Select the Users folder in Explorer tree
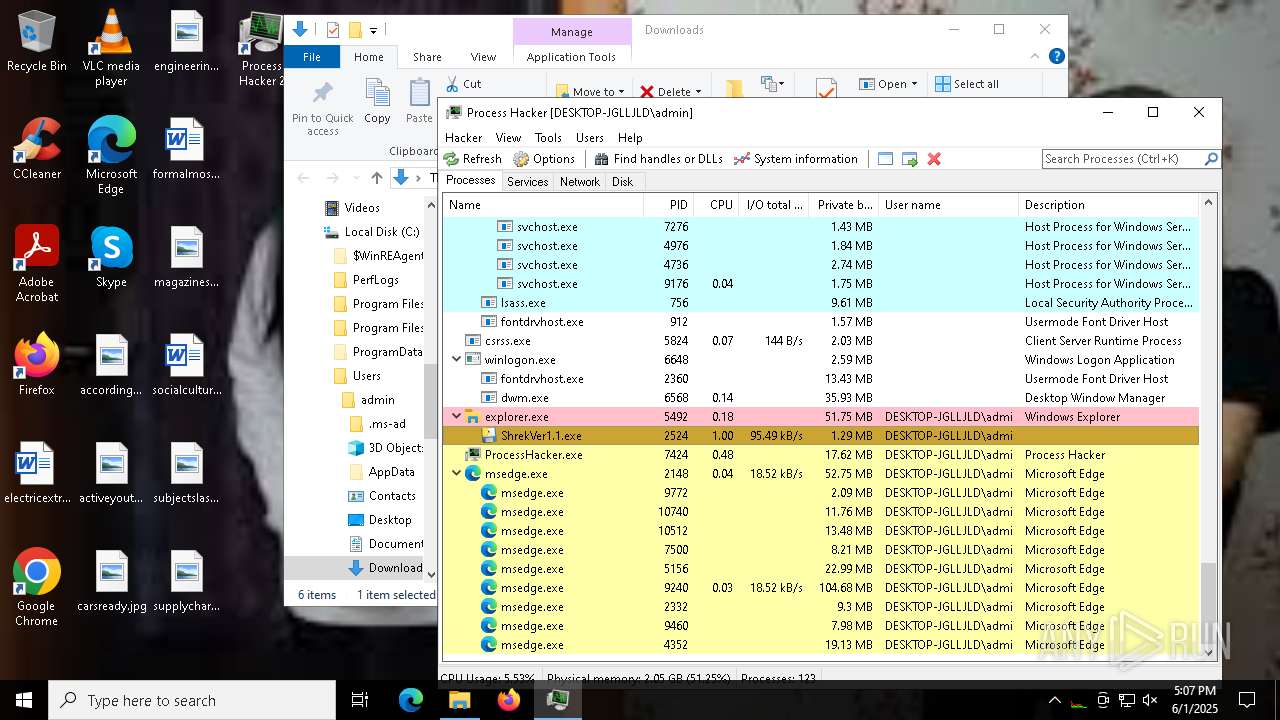 357,376
